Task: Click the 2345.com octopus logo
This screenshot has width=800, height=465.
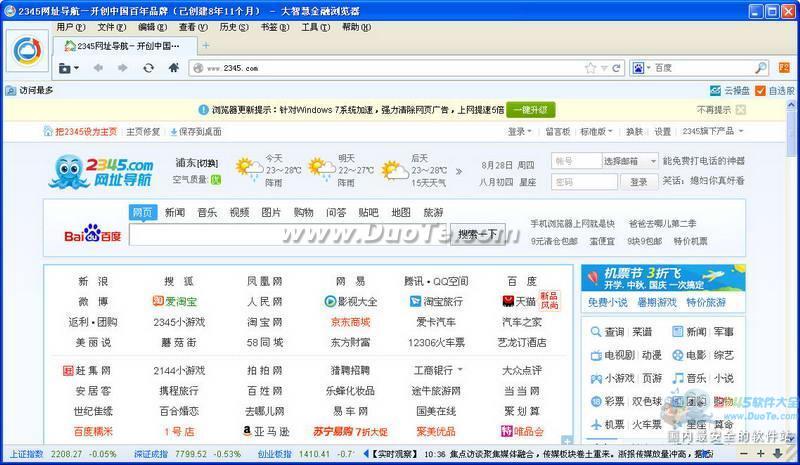Action: (102, 172)
